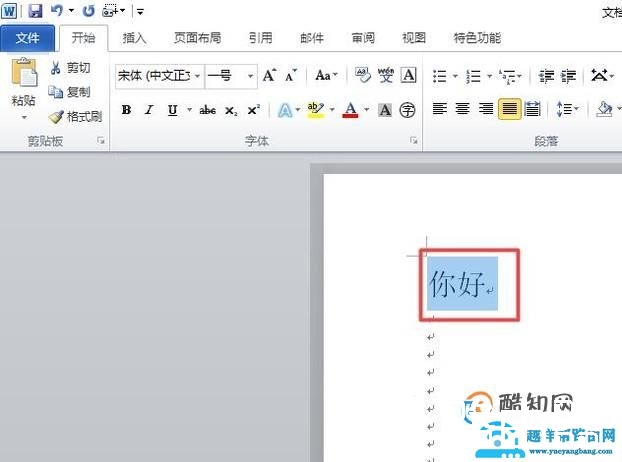
Task: Click the Save icon in quick access toolbar
Action: click(36, 11)
